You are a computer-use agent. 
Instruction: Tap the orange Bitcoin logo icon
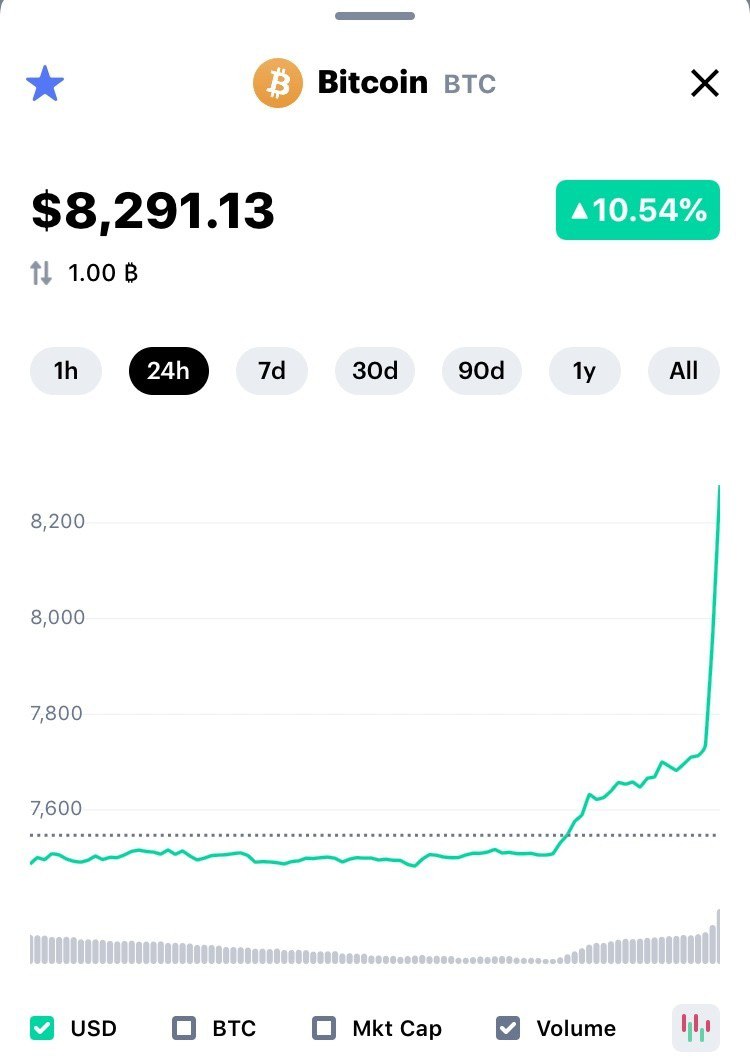(x=277, y=83)
